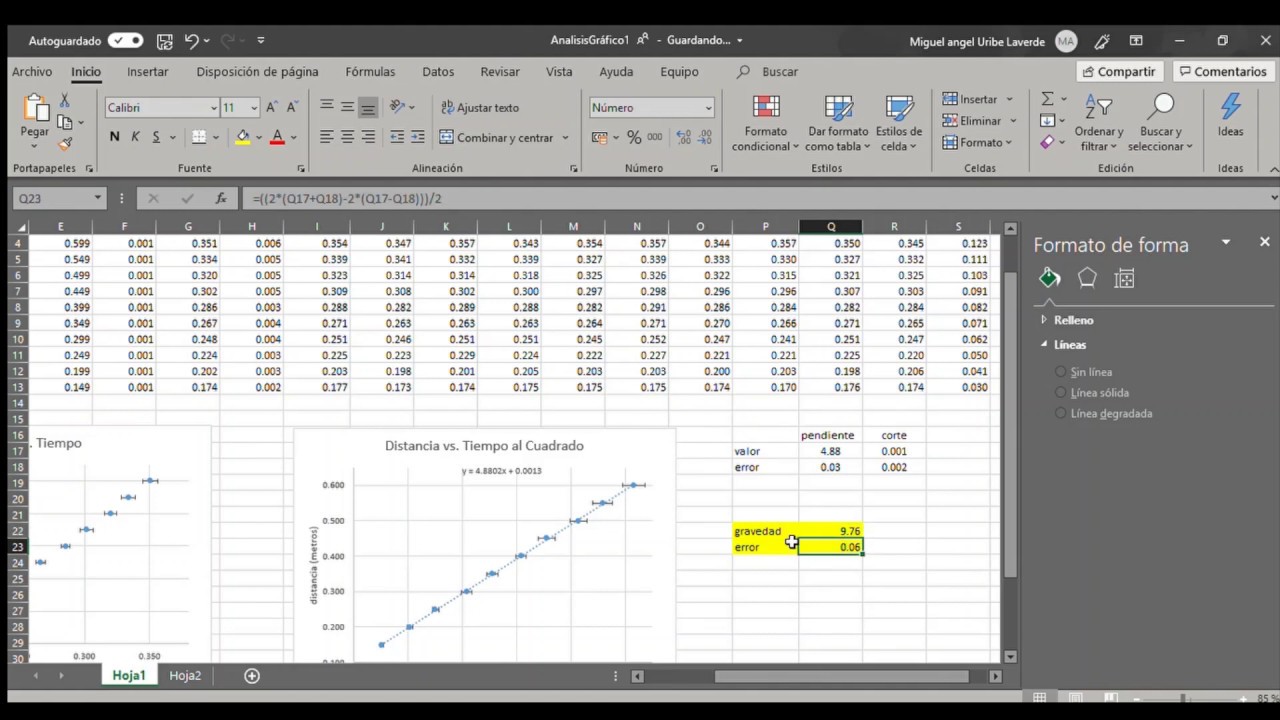The width and height of the screenshot is (1280, 720).
Task: Click the AutoSum sigma icon
Action: click(1047, 99)
